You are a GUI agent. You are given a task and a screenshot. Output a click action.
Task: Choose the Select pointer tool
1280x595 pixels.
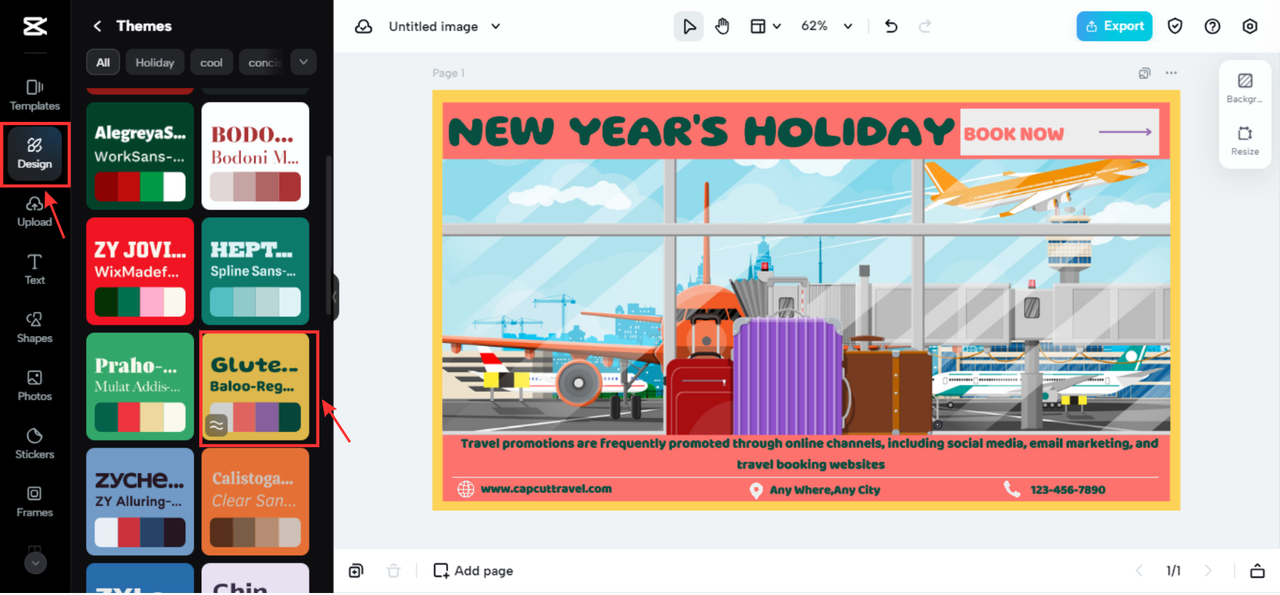point(689,27)
